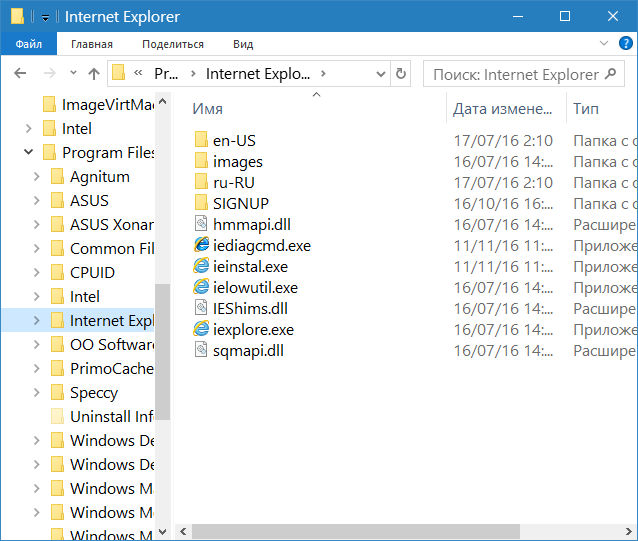
Task: Click the hidden path double-chevron breadcrumb
Action: coord(138,73)
